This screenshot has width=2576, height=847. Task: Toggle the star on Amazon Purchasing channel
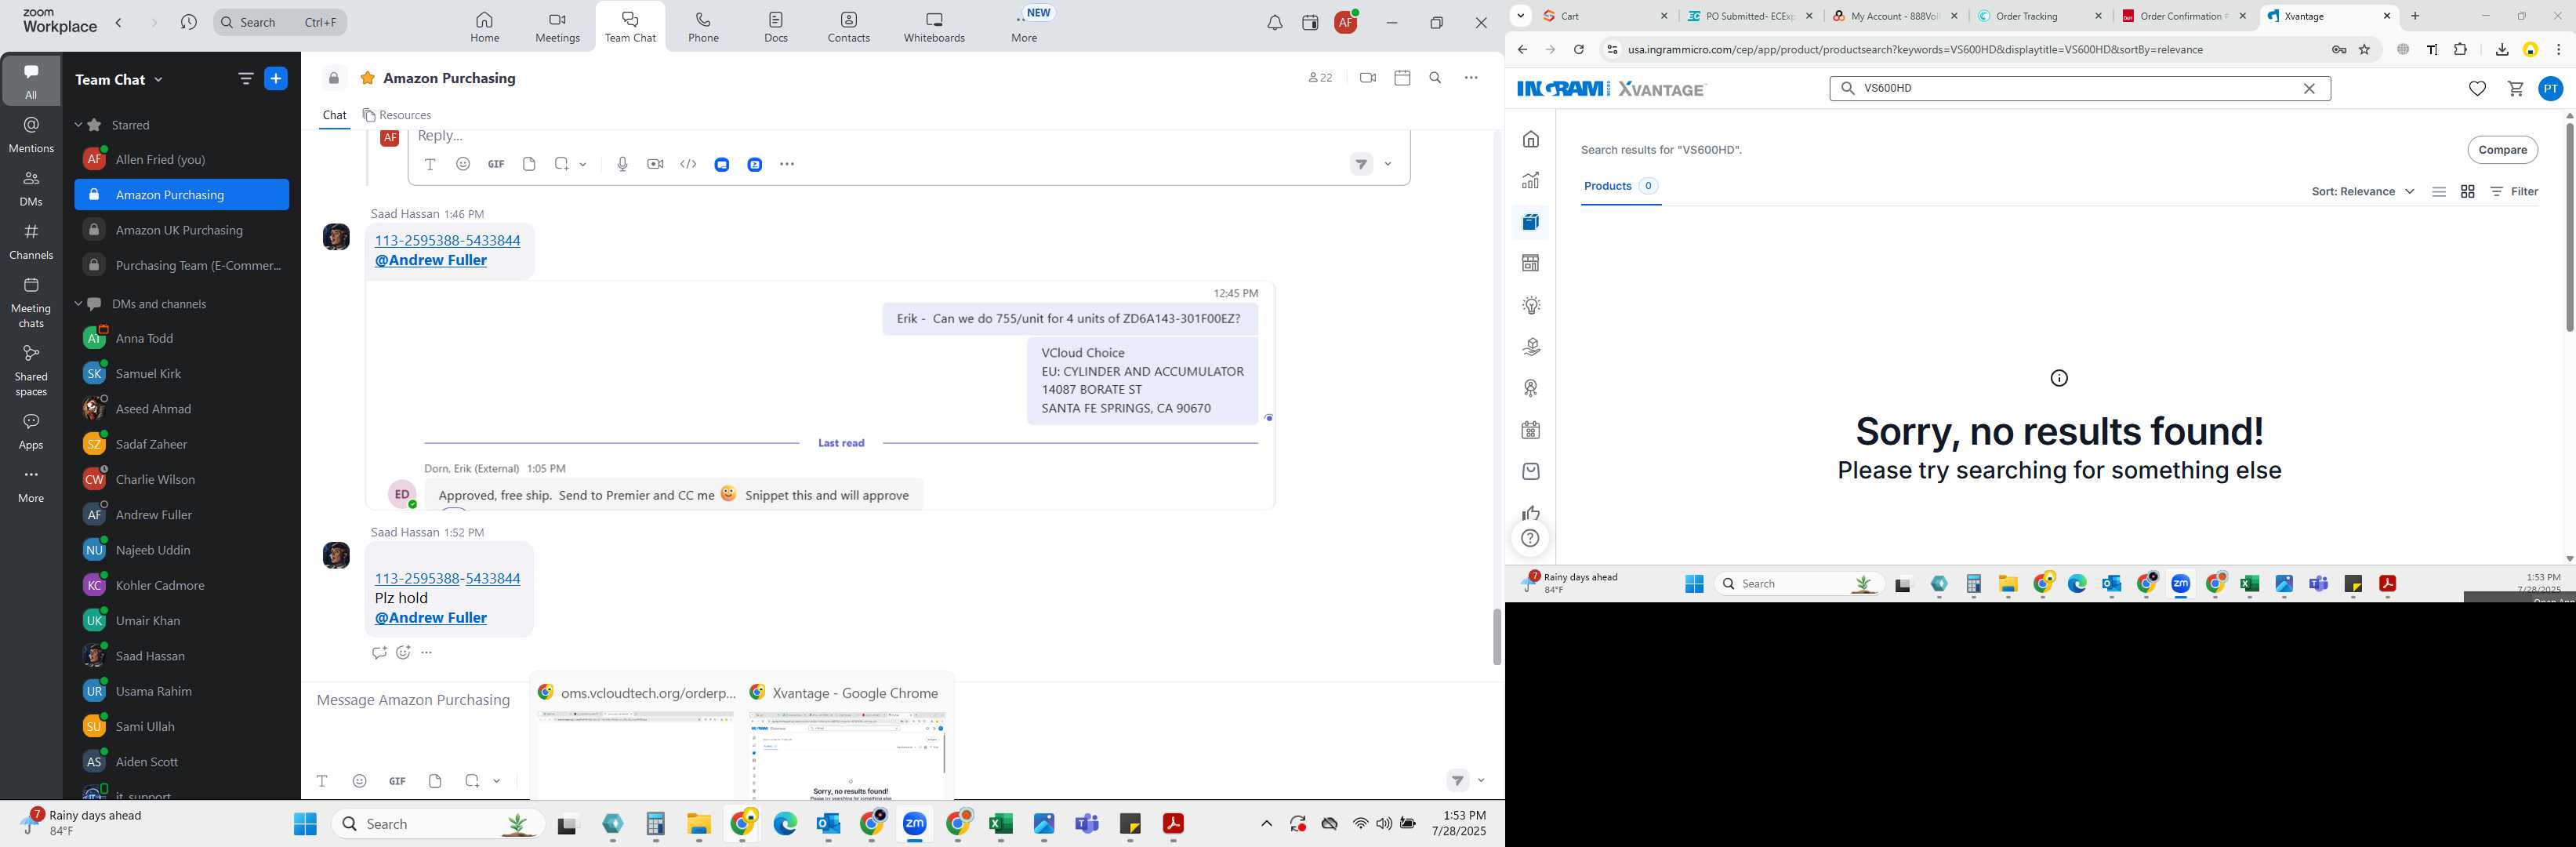pos(368,78)
